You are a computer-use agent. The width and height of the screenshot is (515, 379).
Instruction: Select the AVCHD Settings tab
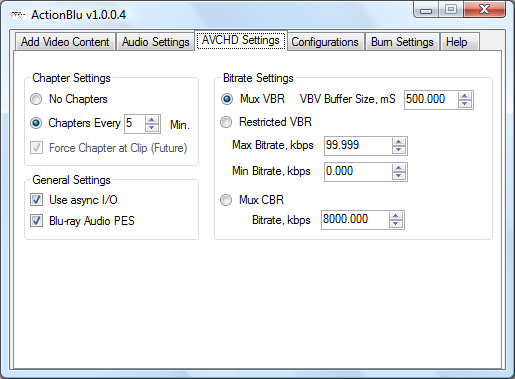[241, 40]
